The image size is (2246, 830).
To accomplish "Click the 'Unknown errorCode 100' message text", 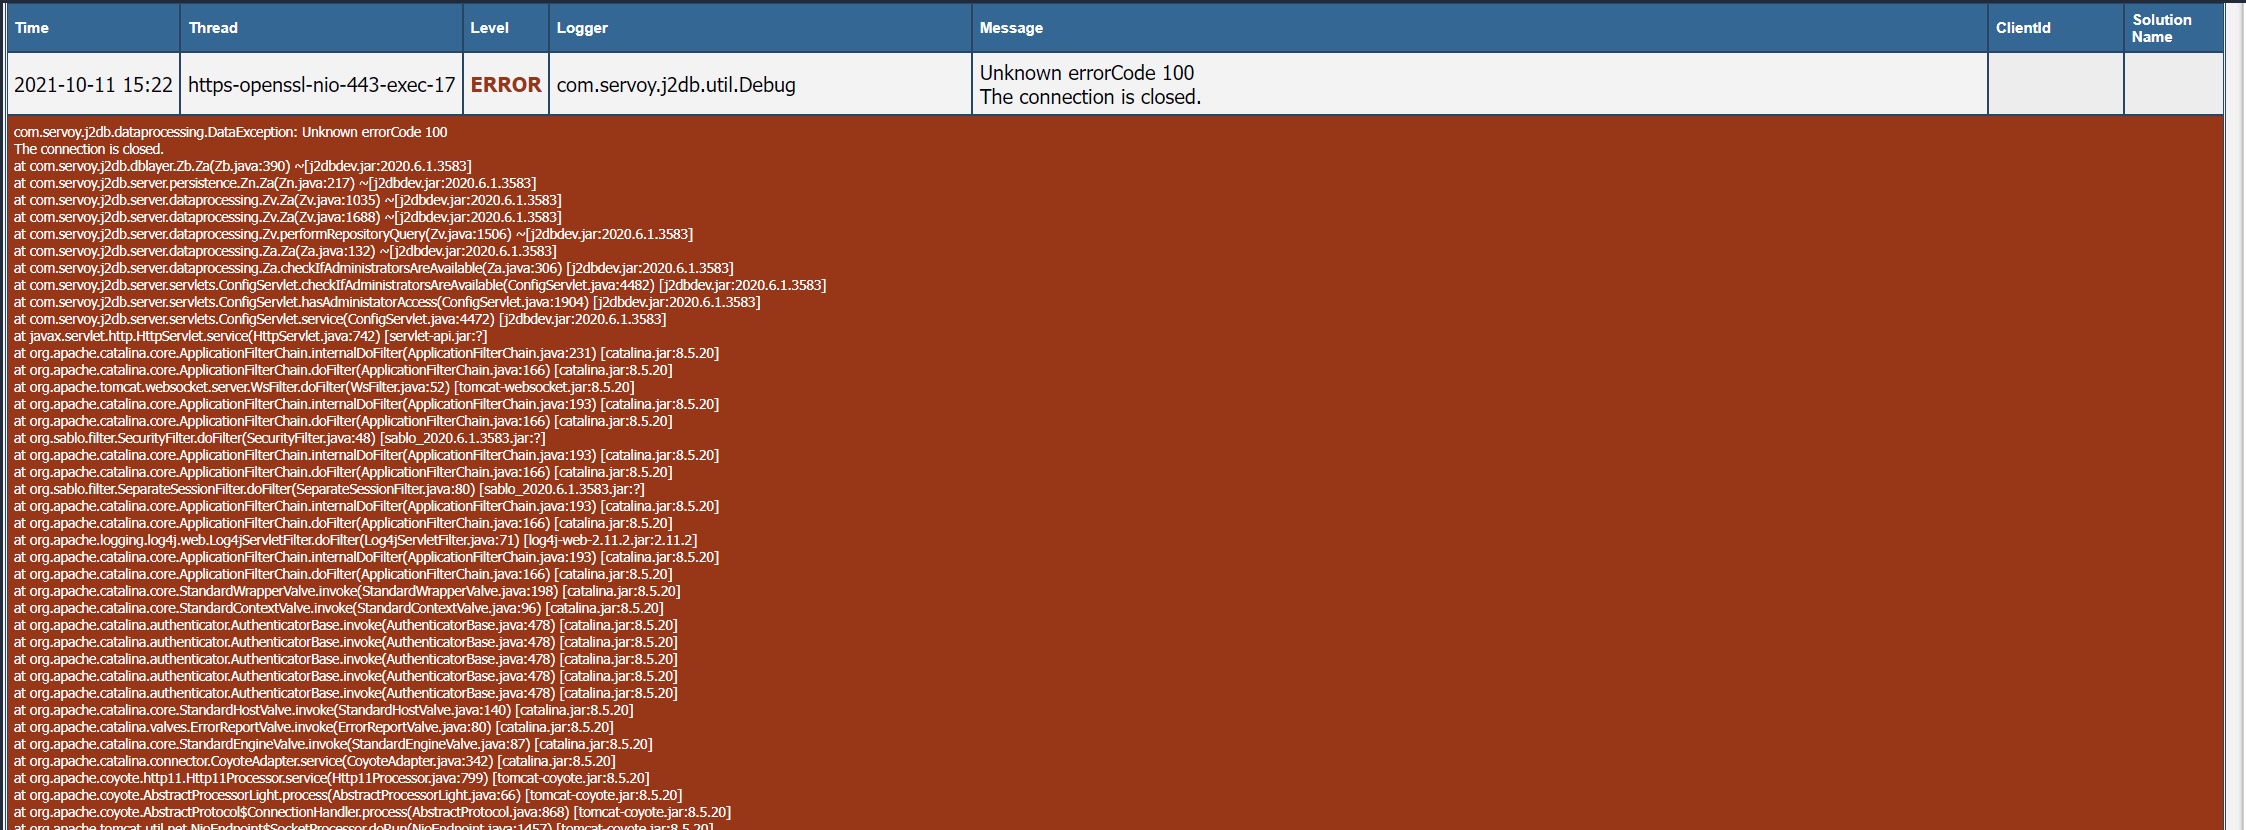I will [1086, 73].
